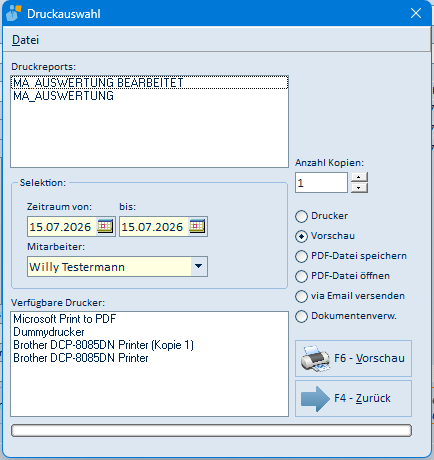Expand the Mitarbeiter dropdown arrow
This screenshot has width=434, height=460.
tap(199, 266)
